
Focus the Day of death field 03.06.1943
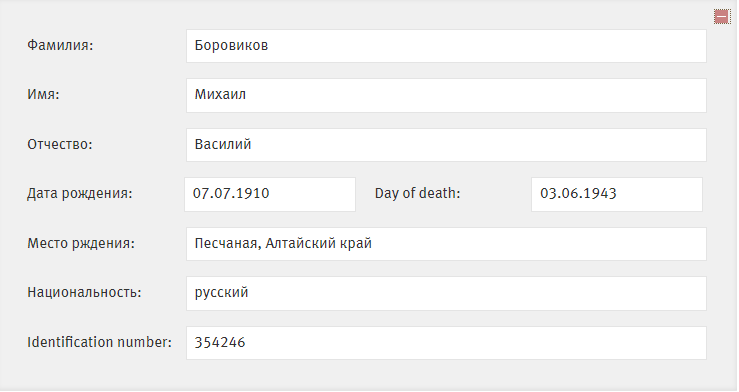(x=616, y=194)
